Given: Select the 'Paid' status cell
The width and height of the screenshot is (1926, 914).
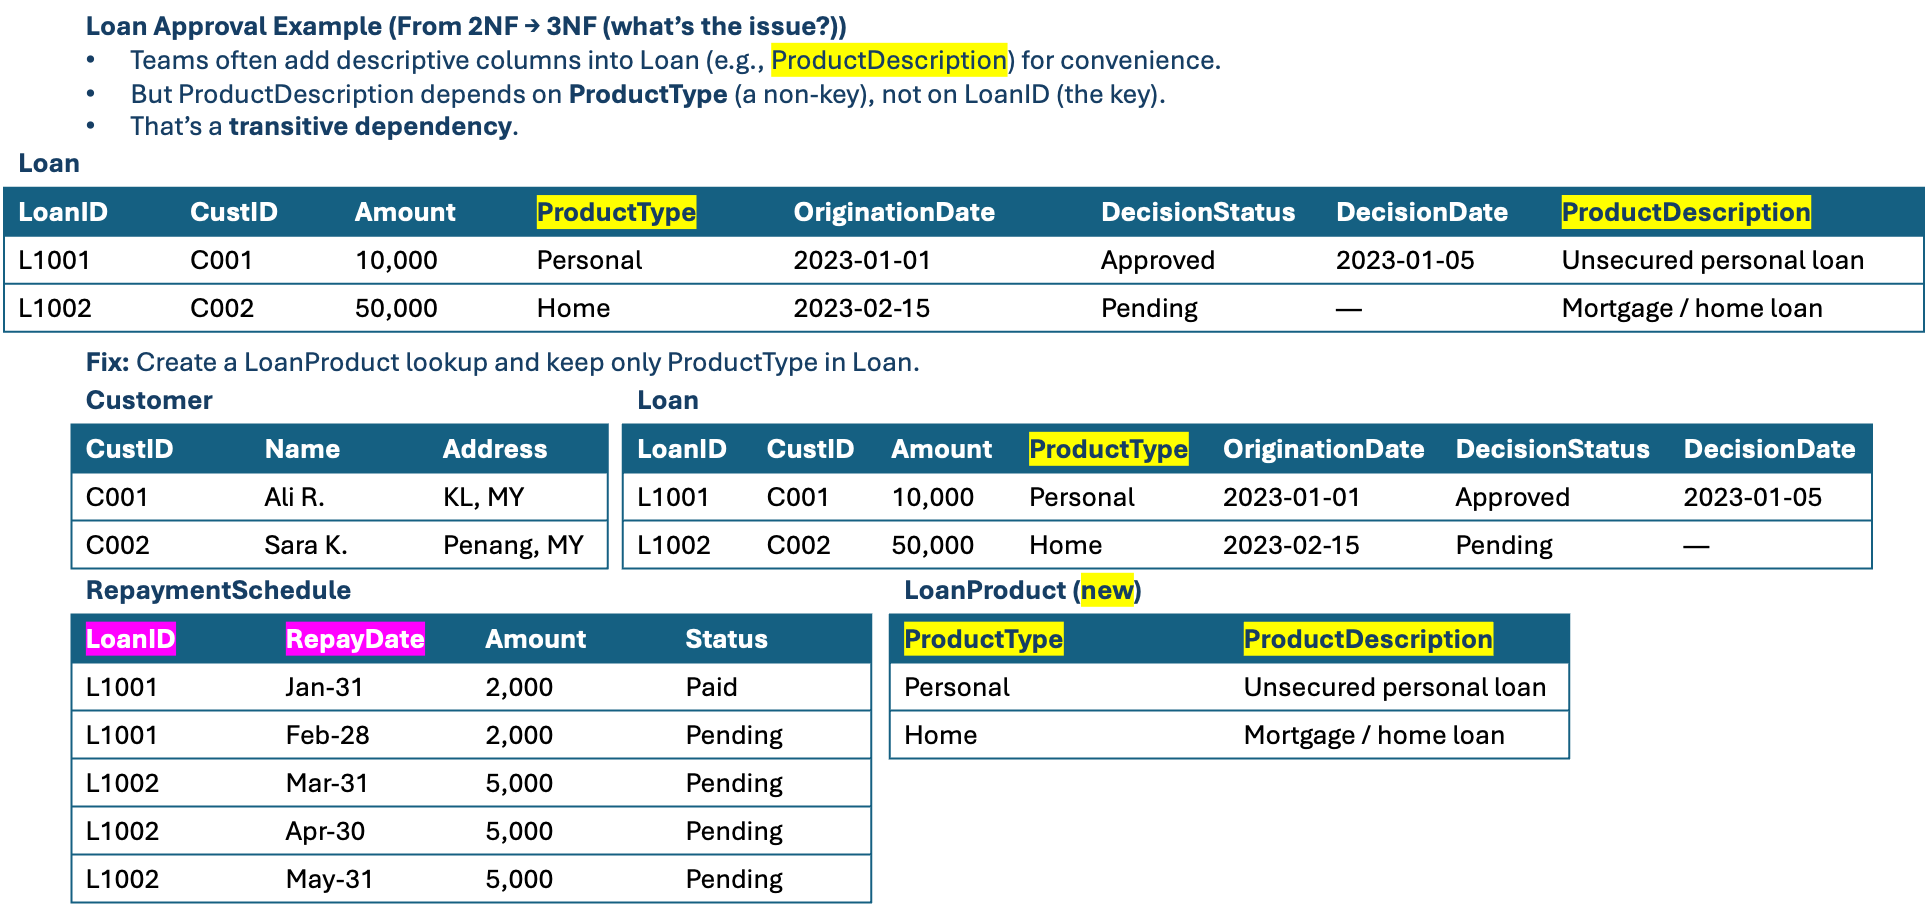Looking at the screenshot, I should tap(711, 687).
